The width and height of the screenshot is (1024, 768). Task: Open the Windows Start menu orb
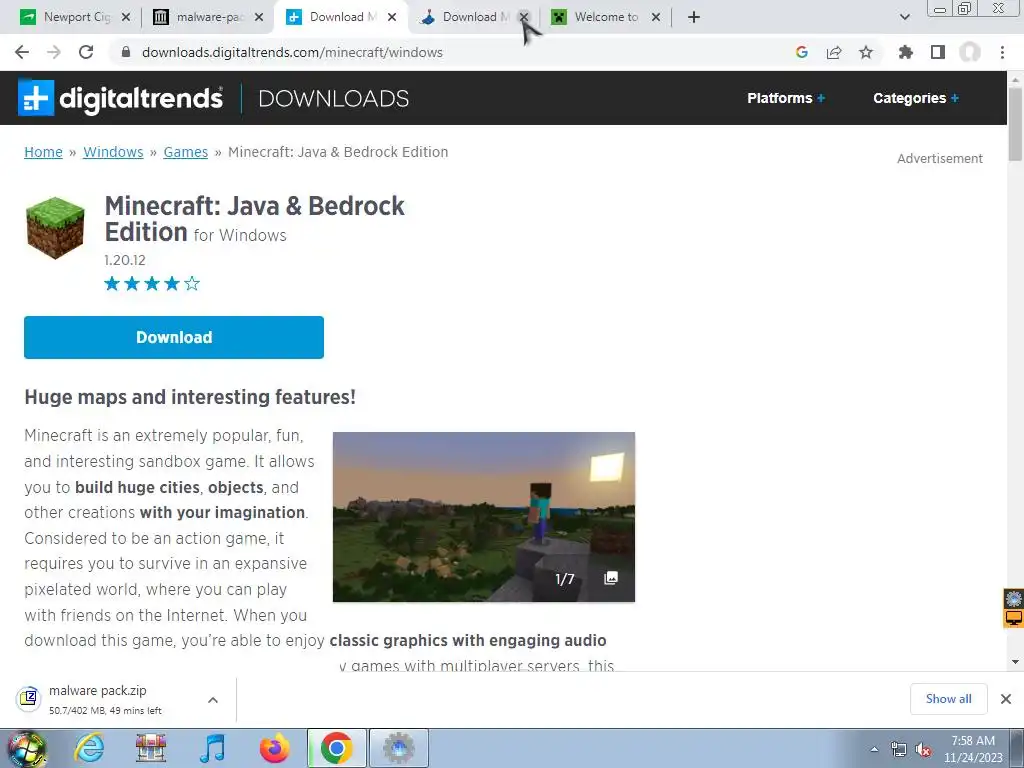(x=25, y=748)
